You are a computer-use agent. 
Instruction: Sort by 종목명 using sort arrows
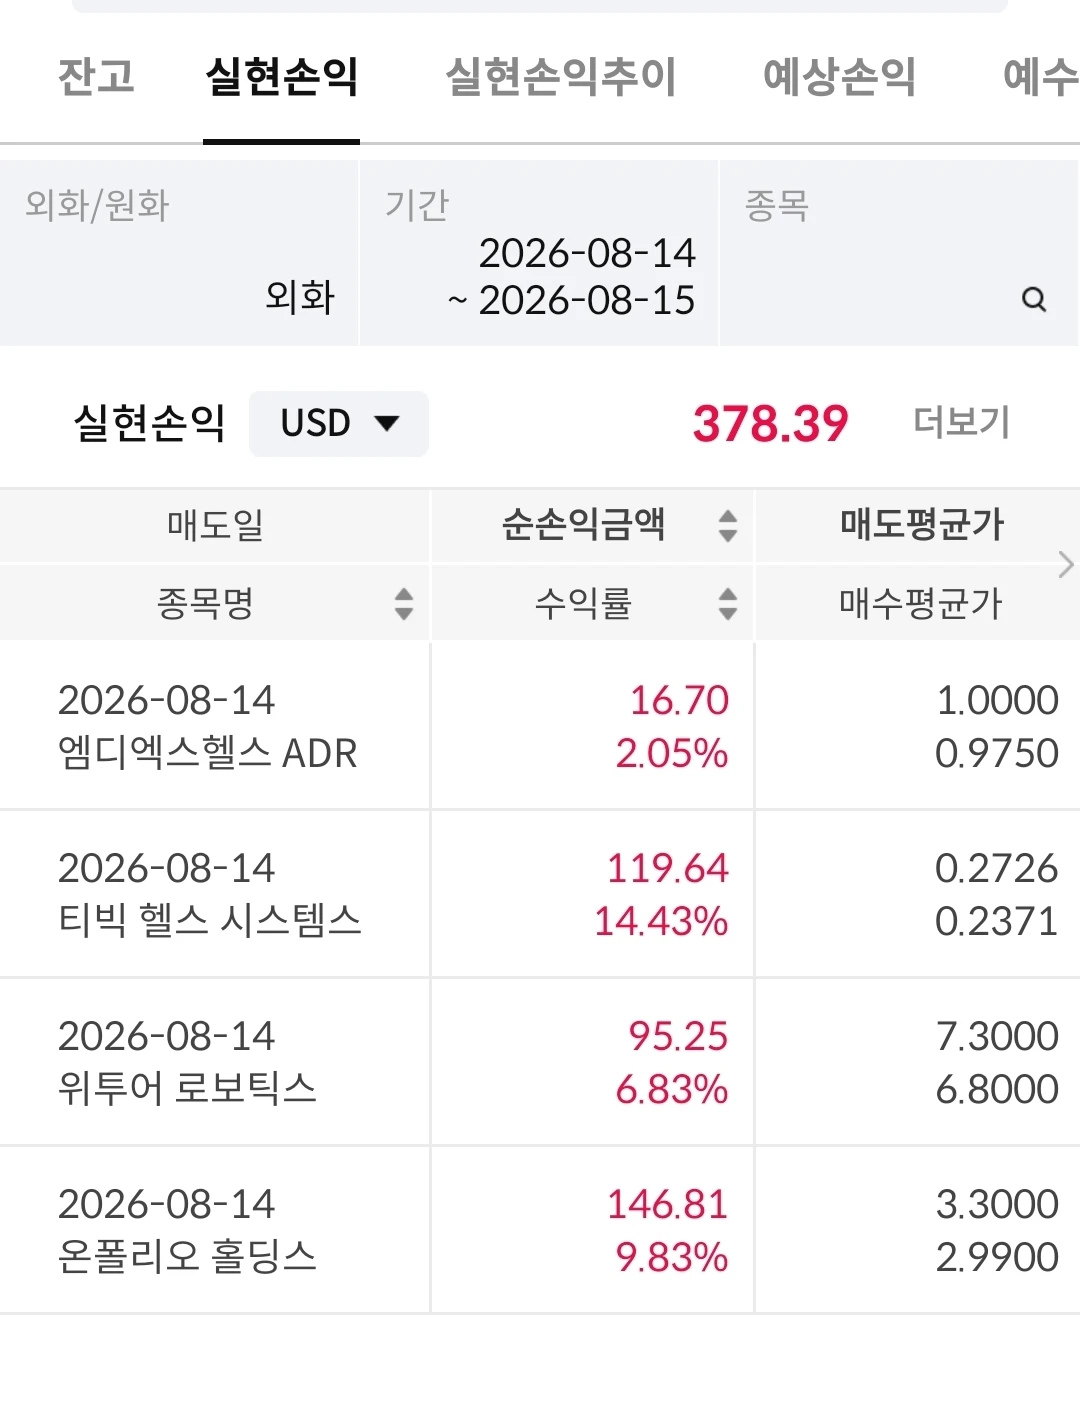coord(404,604)
